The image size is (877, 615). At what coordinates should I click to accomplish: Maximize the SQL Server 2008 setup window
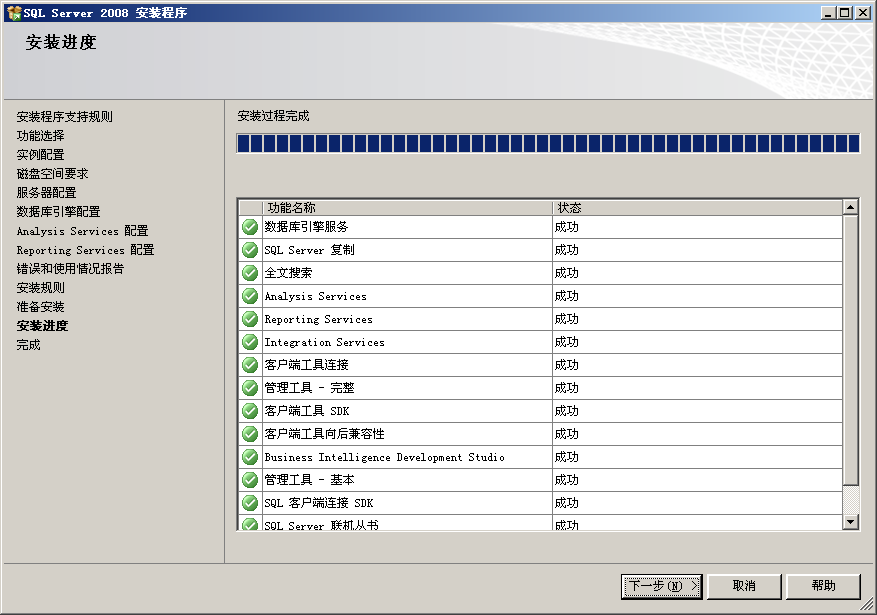coord(845,12)
